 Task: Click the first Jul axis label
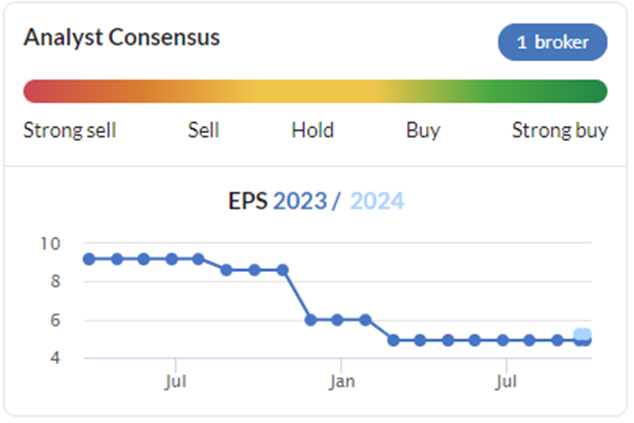(175, 381)
